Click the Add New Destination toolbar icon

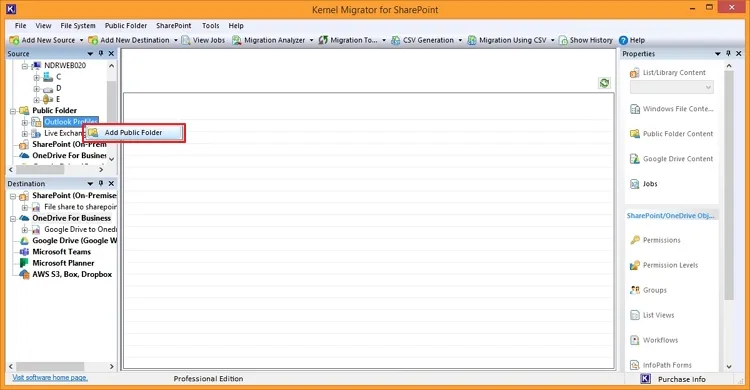tap(93, 40)
